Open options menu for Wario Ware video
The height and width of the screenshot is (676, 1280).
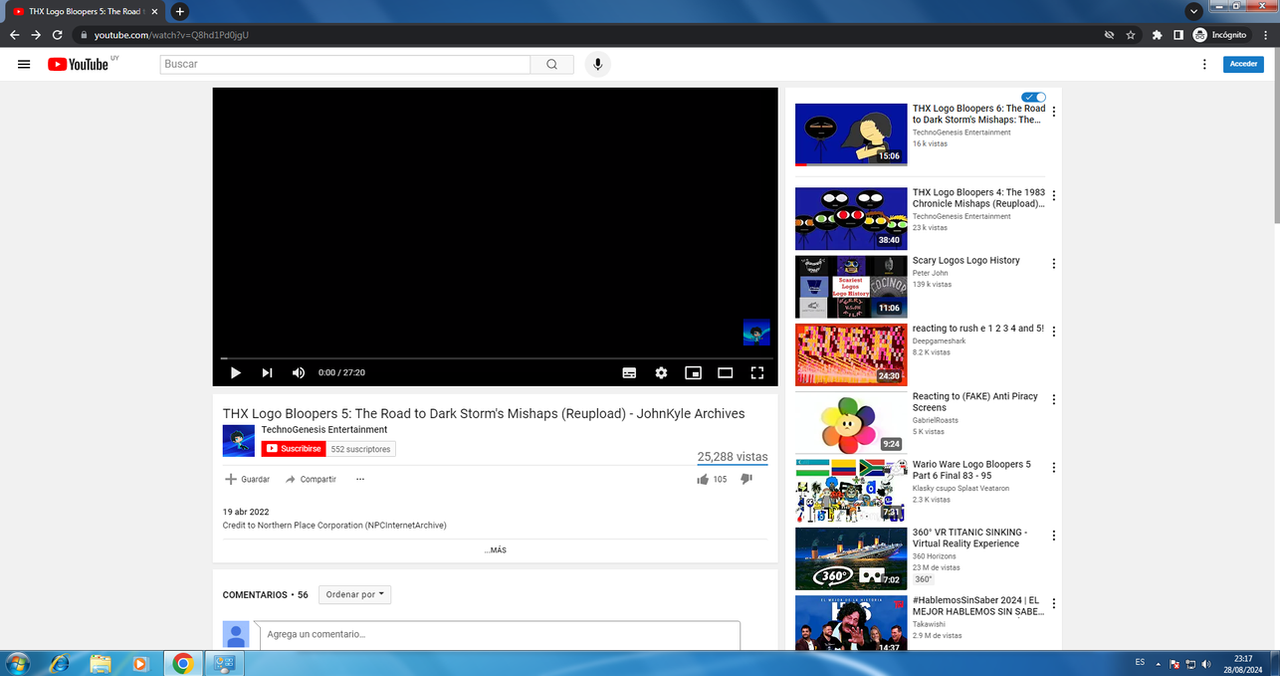coord(1053,468)
